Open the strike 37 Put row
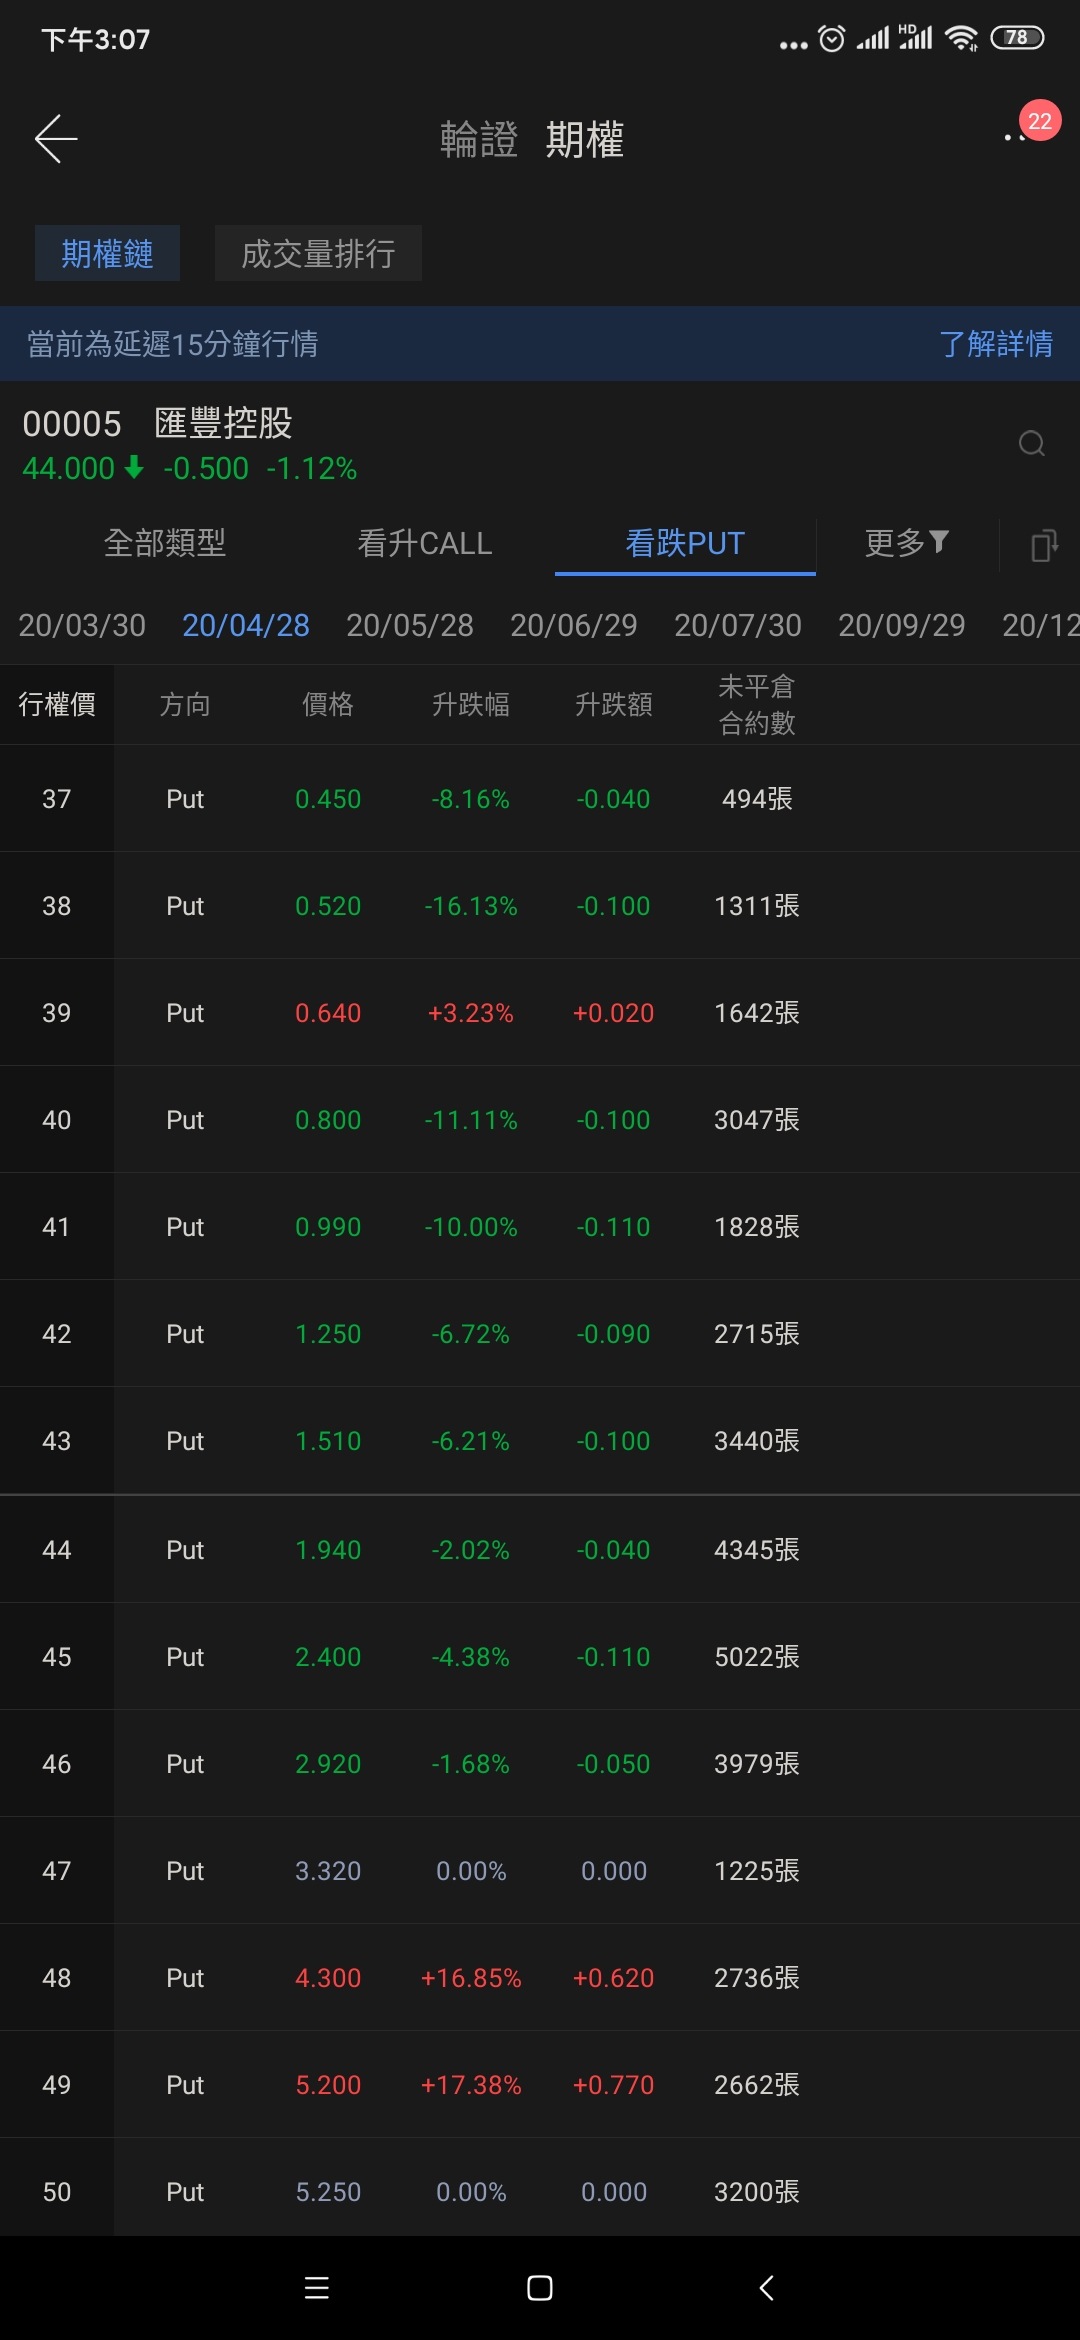The height and width of the screenshot is (2340, 1080). pyautogui.click(x=540, y=799)
